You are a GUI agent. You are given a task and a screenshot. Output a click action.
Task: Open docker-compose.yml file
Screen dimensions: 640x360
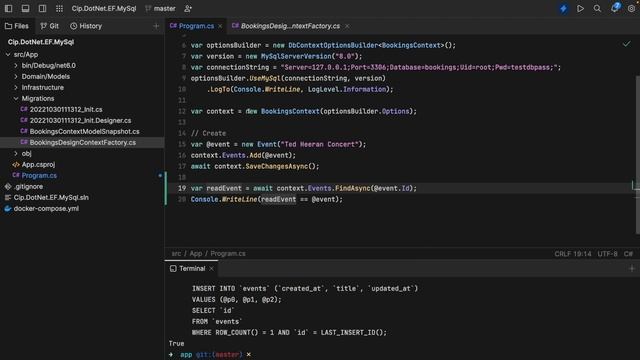(x=46, y=209)
